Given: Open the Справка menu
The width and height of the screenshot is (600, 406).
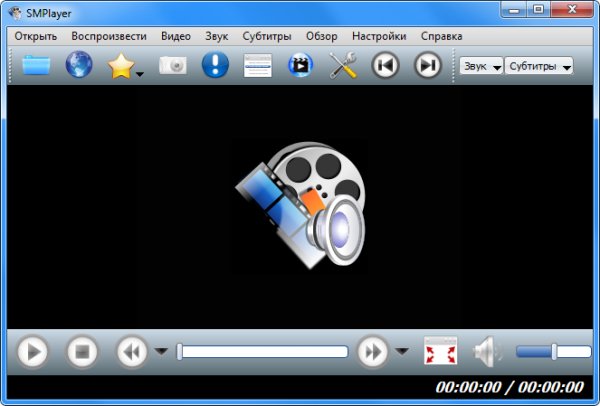Looking at the screenshot, I should (442, 36).
